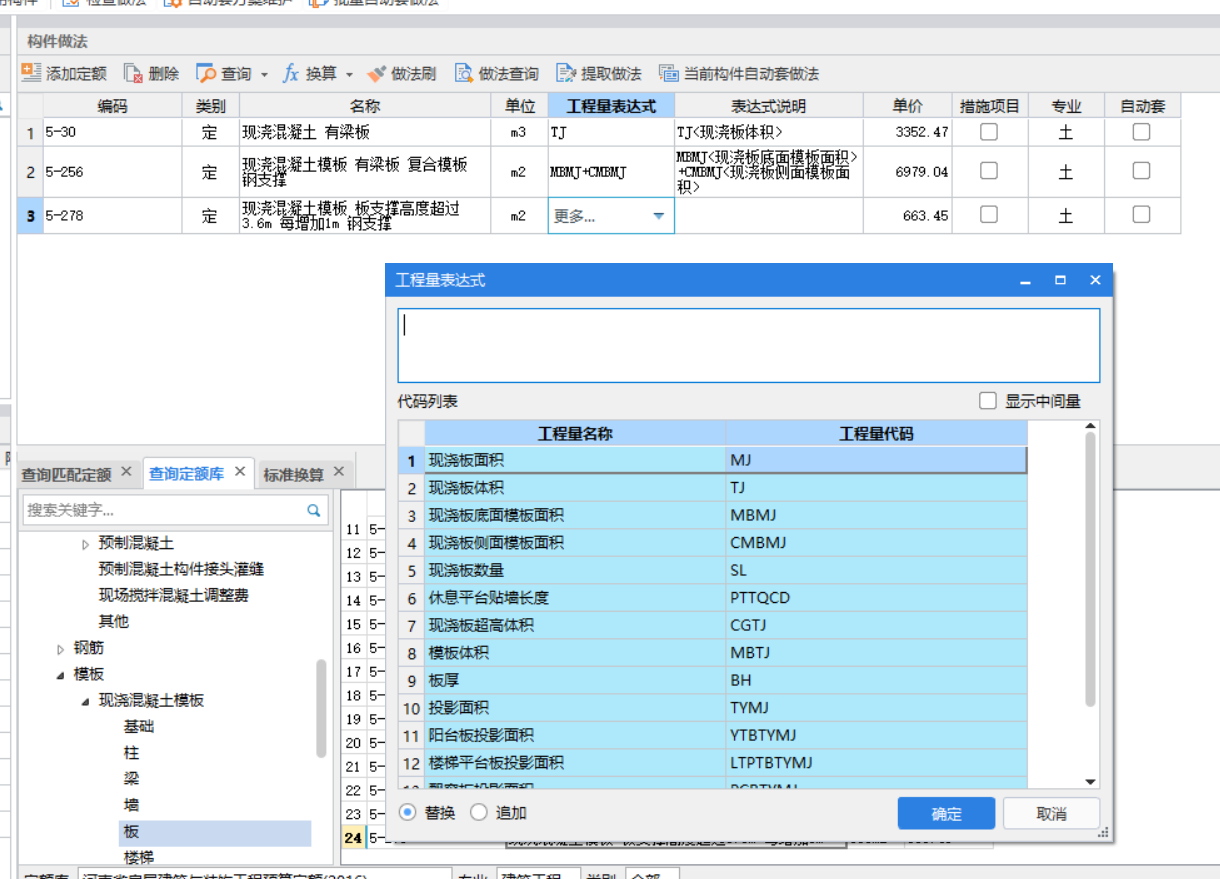
Task: Select the 楼梯 tree item
Action: 139,857
